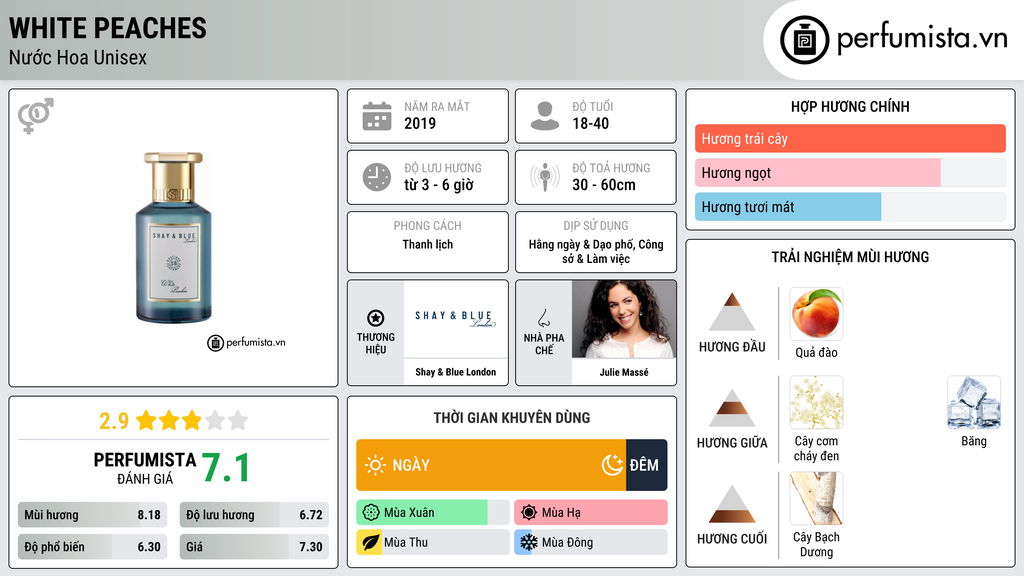Click the autumn leaf icon
The height and width of the screenshot is (576, 1024).
pyautogui.click(x=370, y=542)
